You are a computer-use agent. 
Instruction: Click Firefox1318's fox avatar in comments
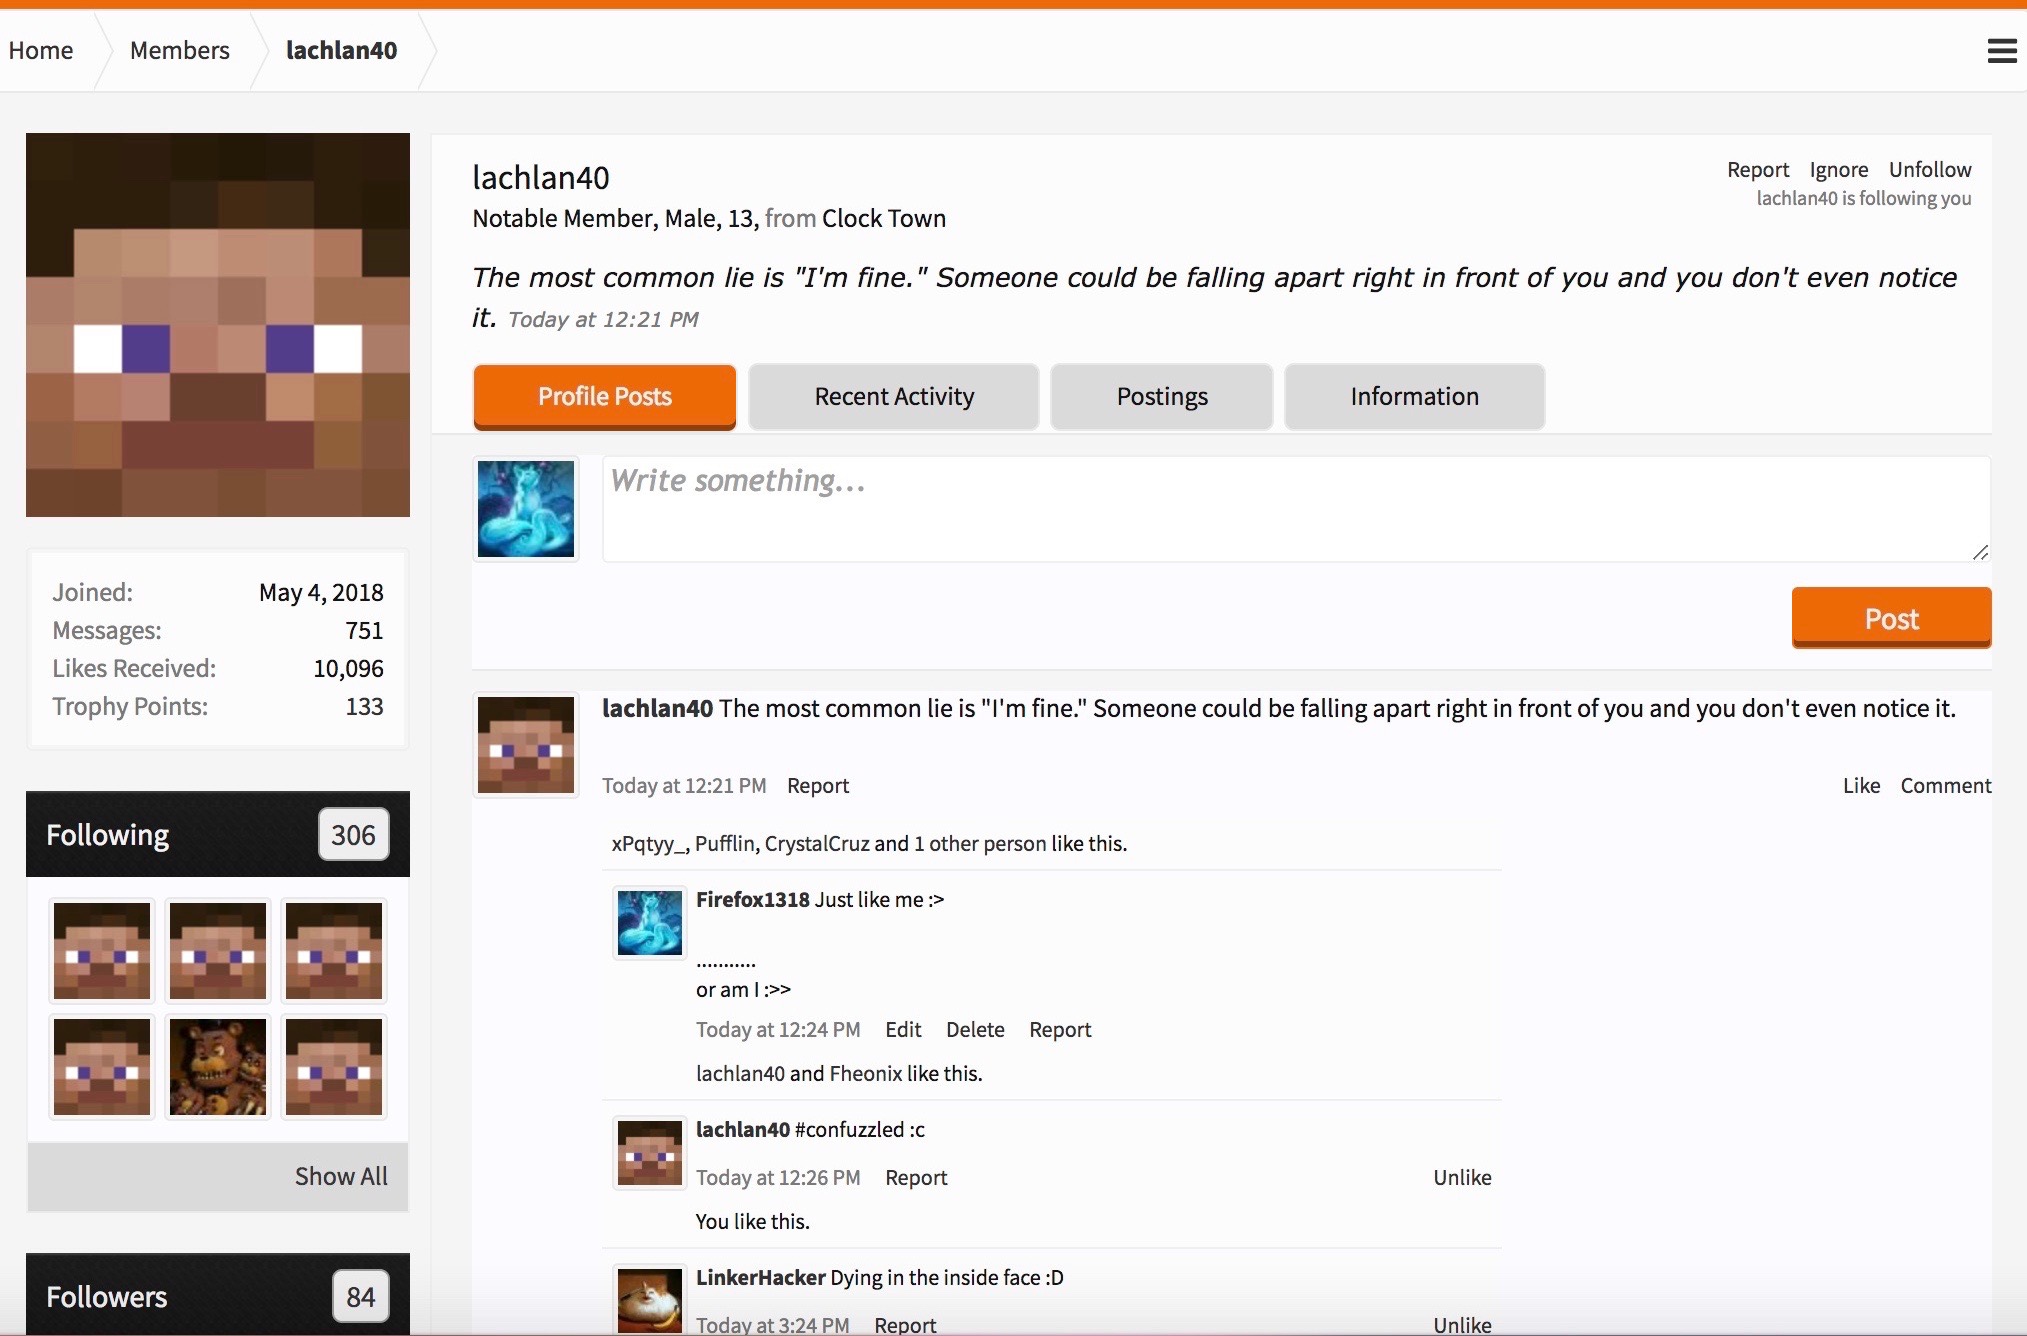click(650, 923)
